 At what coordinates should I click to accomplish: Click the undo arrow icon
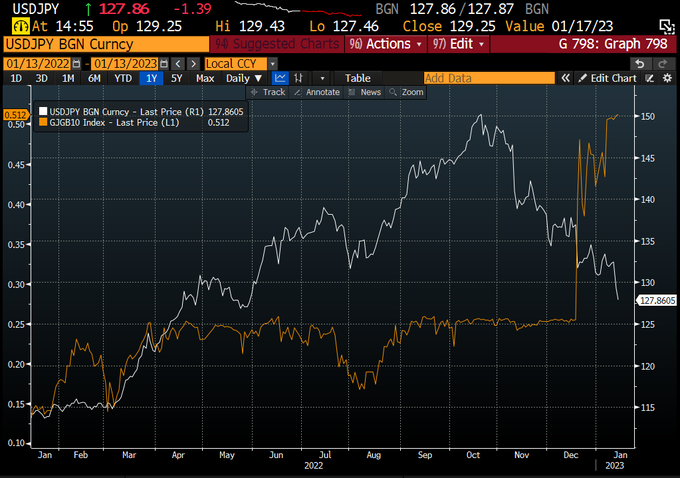tap(640, 64)
